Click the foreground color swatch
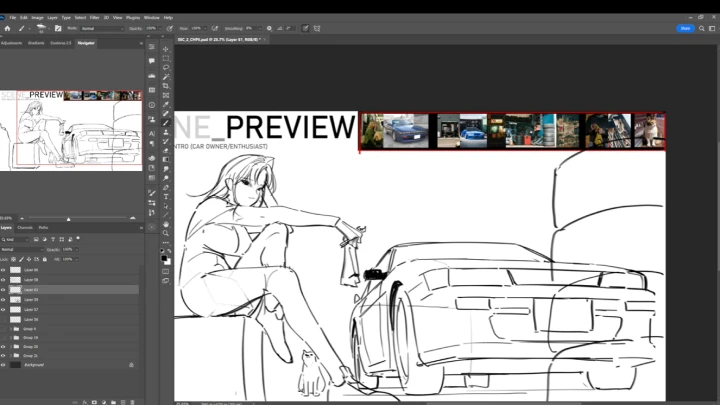 tap(164, 259)
